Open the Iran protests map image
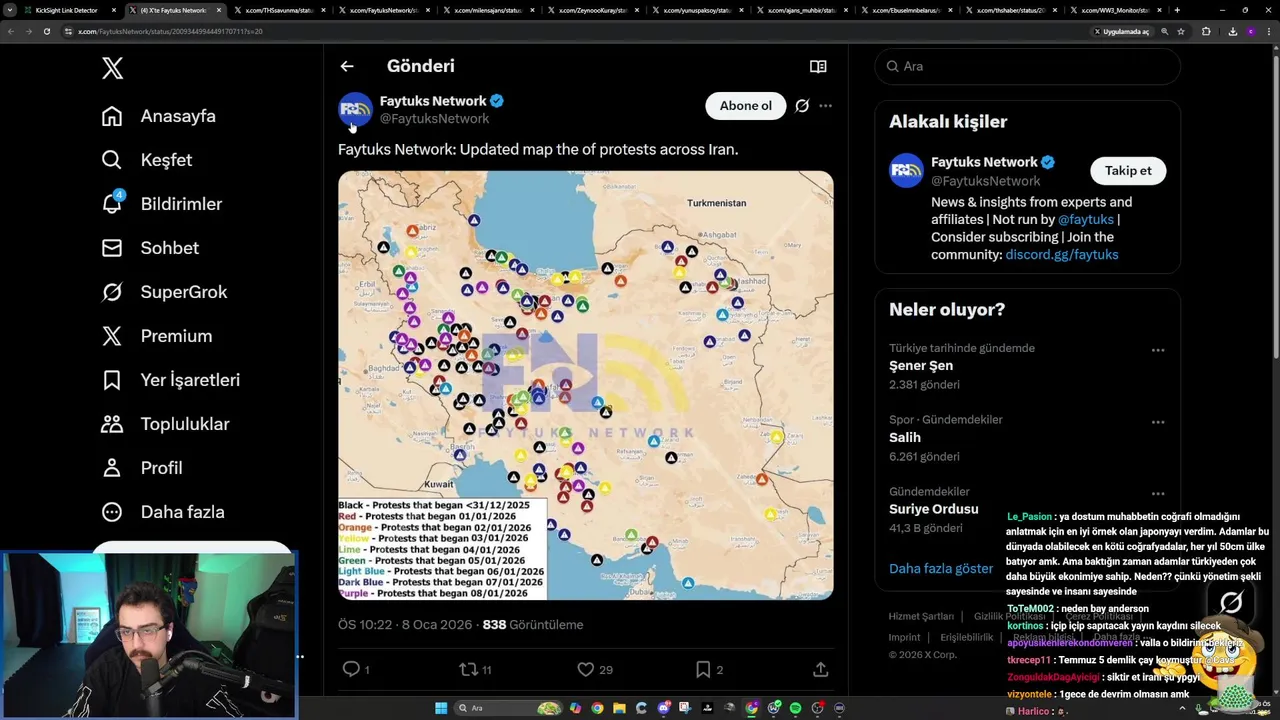Image resolution: width=1280 pixels, height=720 pixels. 586,385
